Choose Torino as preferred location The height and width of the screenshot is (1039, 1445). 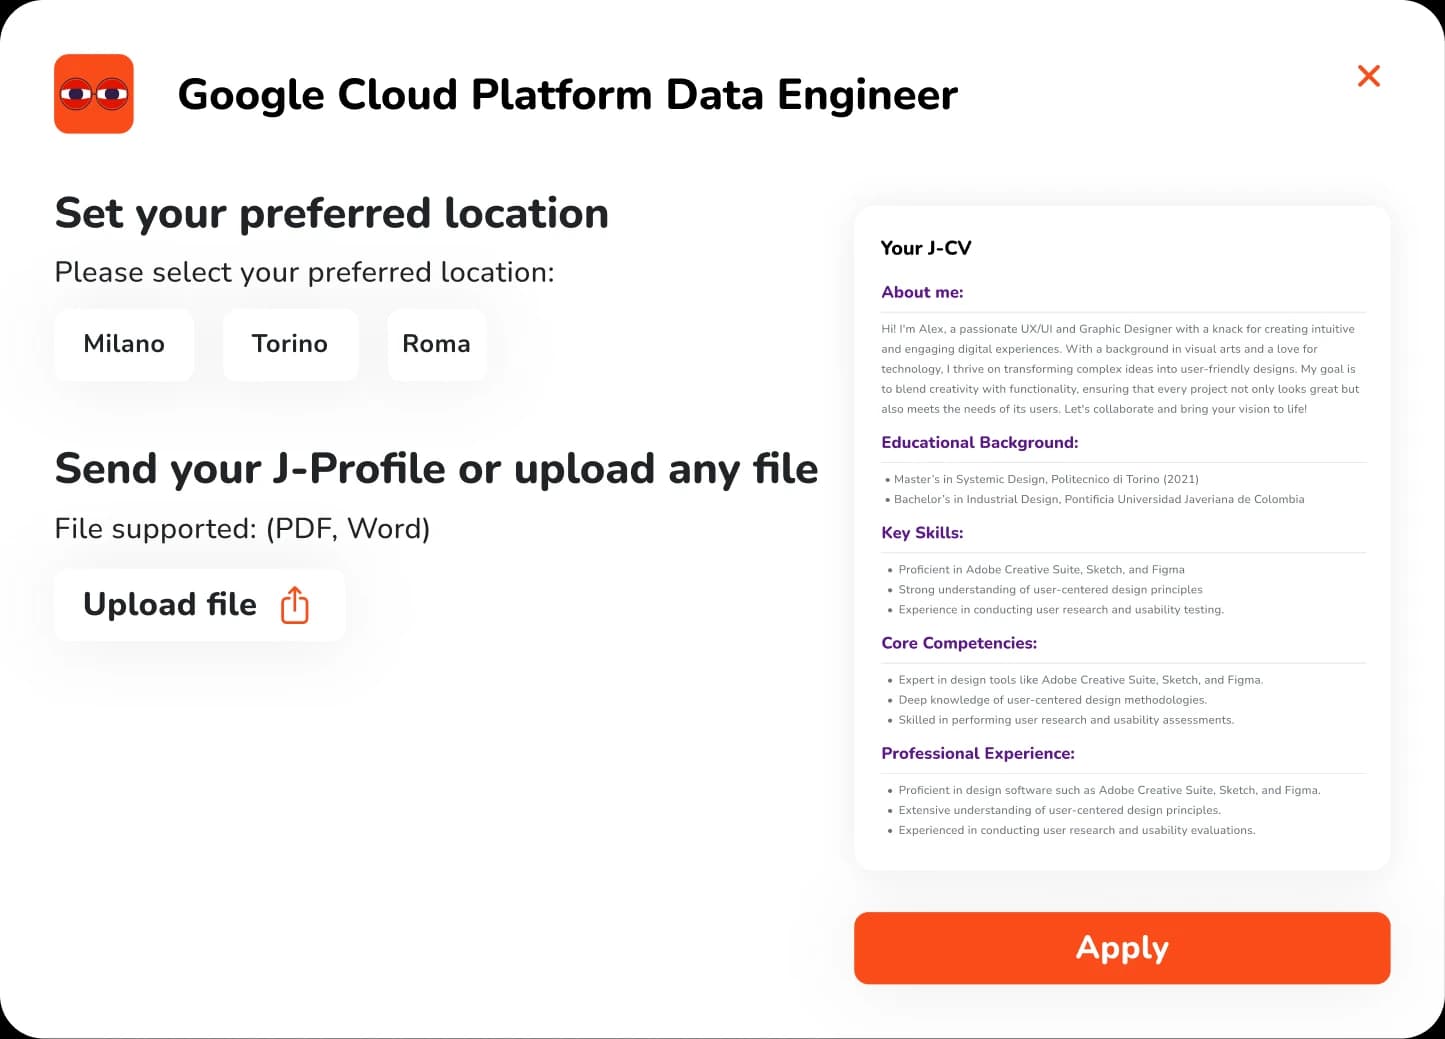click(x=290, y=344)
